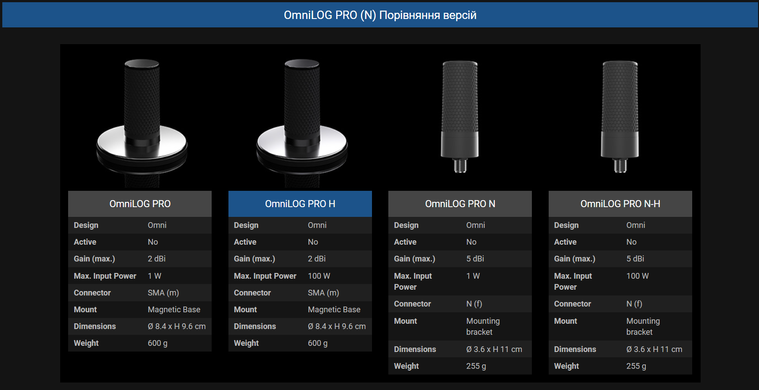The image size is (759, 390).
Task: Click the 'Mount' label in OmniLOG PRO N-H table
Action: point(566,321)
